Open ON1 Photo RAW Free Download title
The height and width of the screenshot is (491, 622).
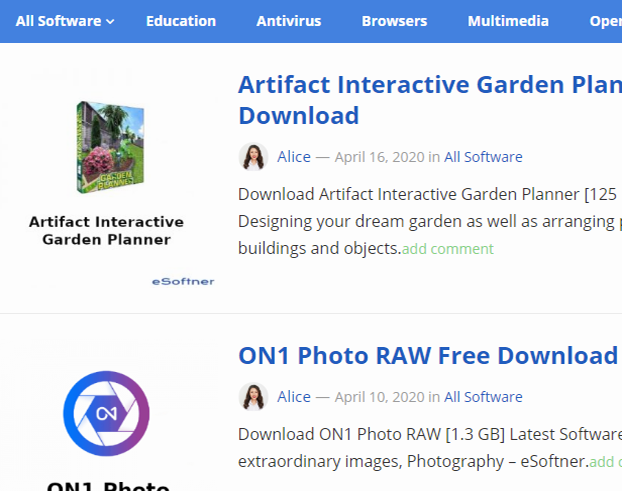coord(428,355)
